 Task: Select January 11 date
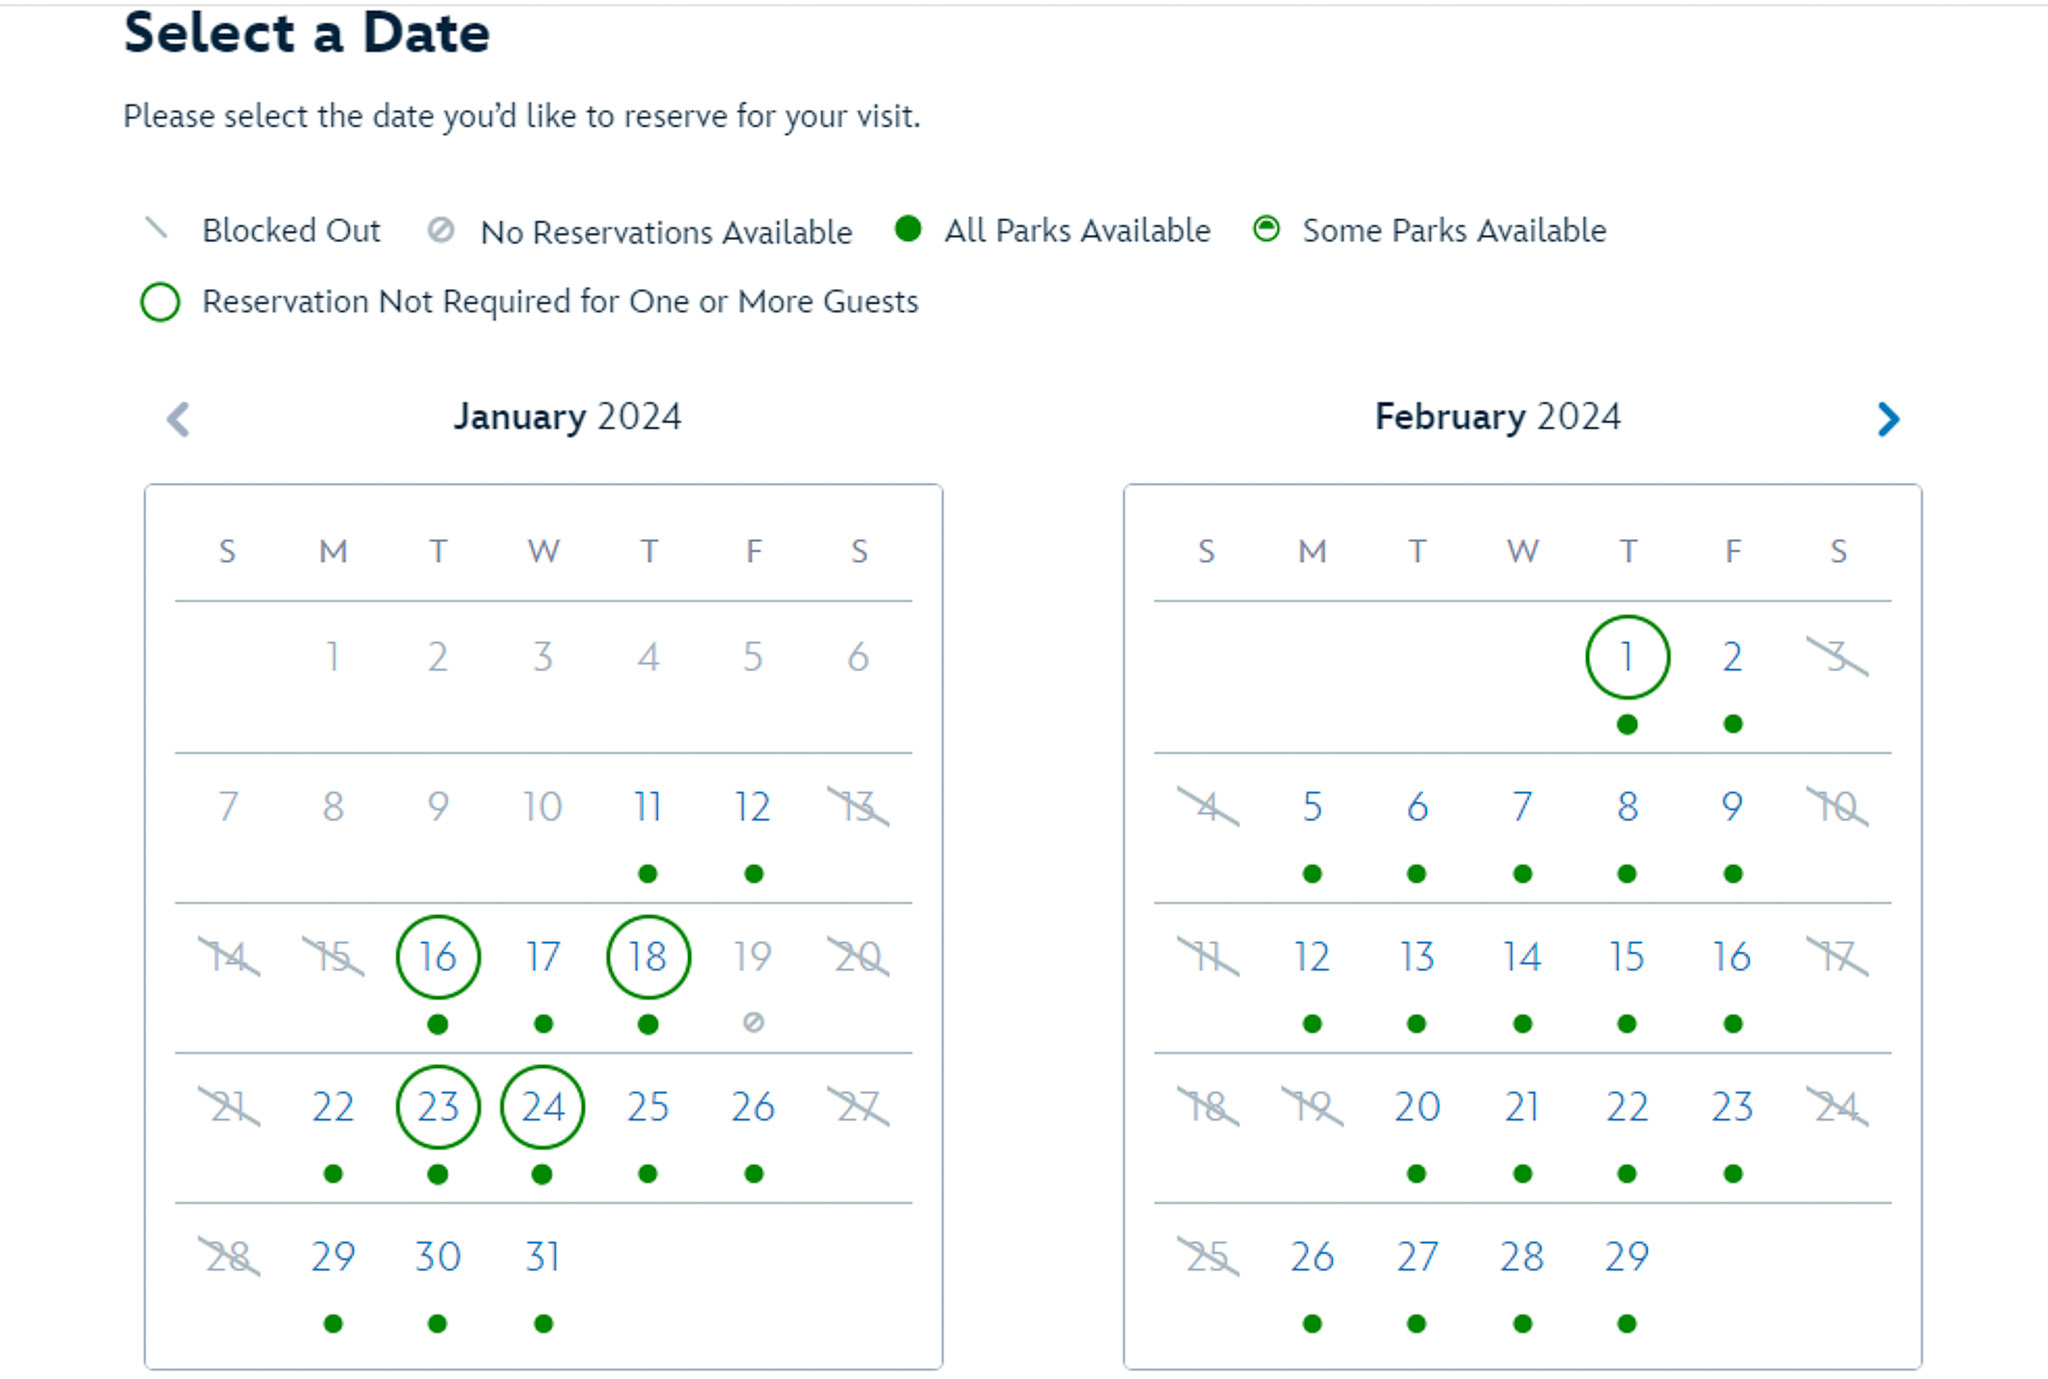[x=648, y=807]
